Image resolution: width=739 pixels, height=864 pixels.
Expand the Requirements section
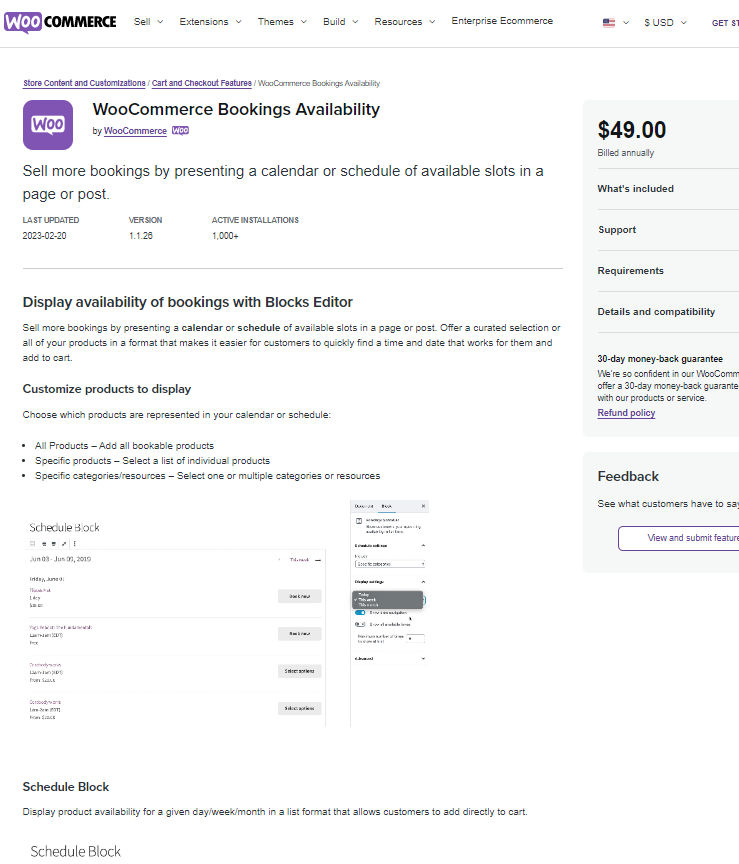click(631, 270)
